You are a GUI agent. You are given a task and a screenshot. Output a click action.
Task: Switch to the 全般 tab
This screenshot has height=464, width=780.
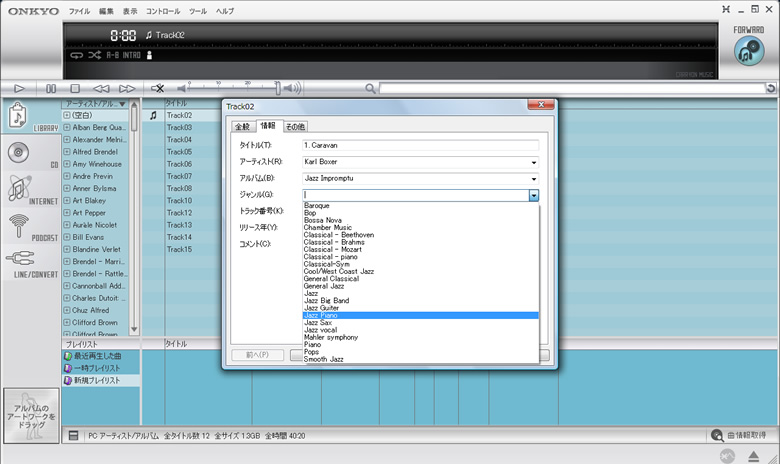(242, 127)
